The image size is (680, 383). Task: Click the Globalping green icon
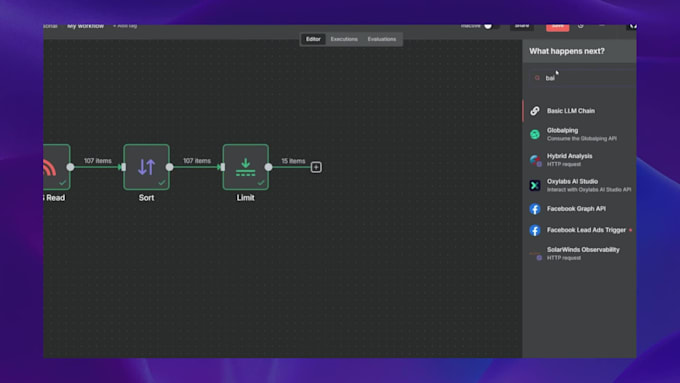pyautogui.click(x=535, y=134)
